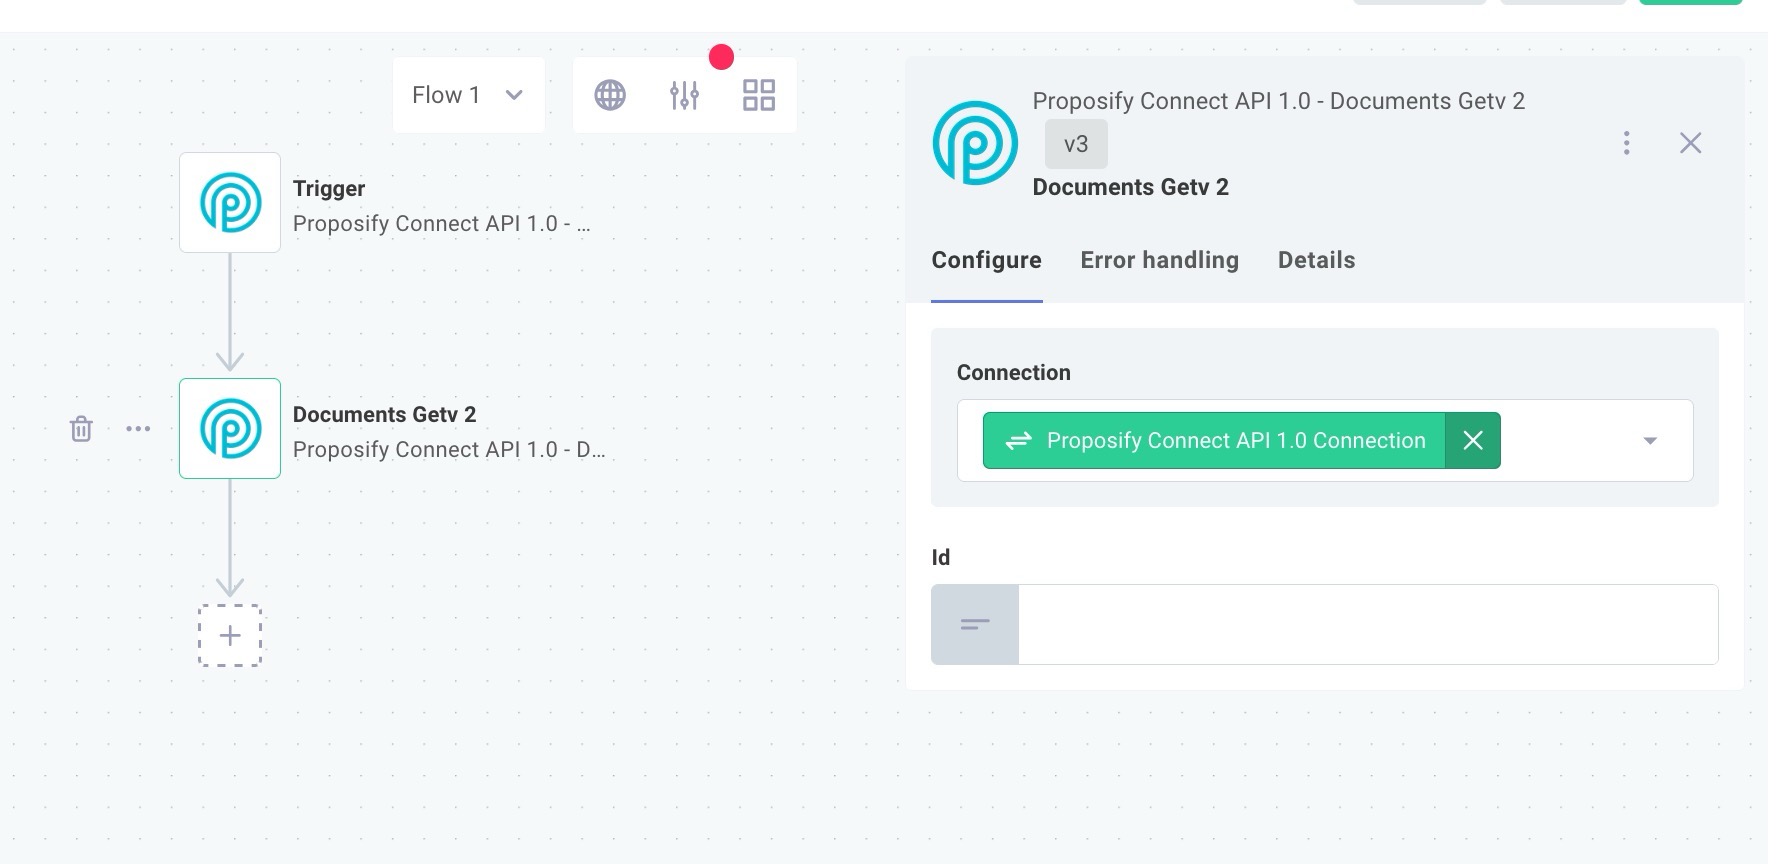
Task: Select the Configure tab
Action: [x=986, y=260]
